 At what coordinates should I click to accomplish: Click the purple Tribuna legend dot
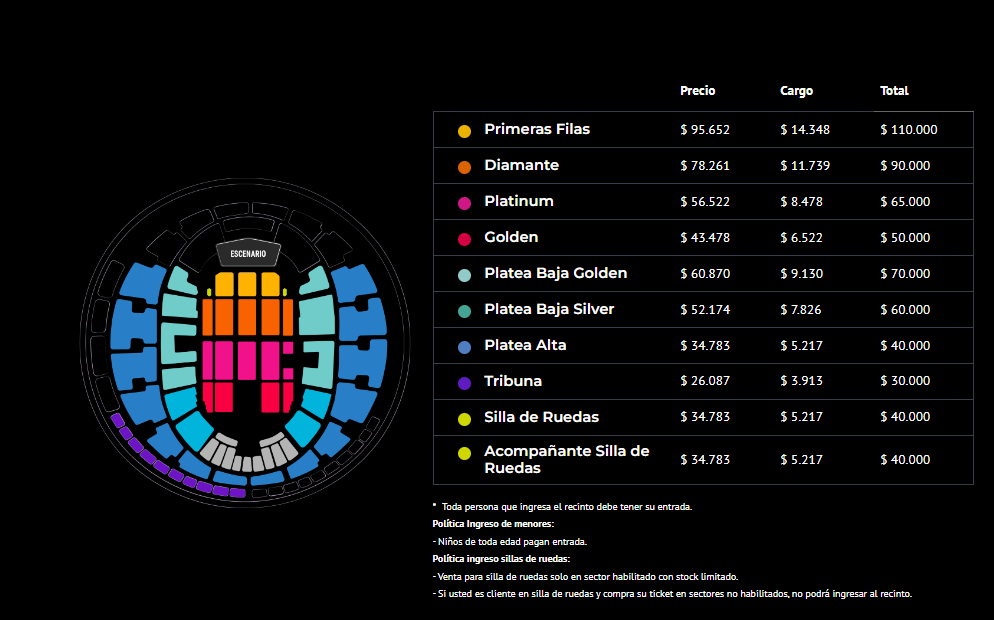pos(464,383)
